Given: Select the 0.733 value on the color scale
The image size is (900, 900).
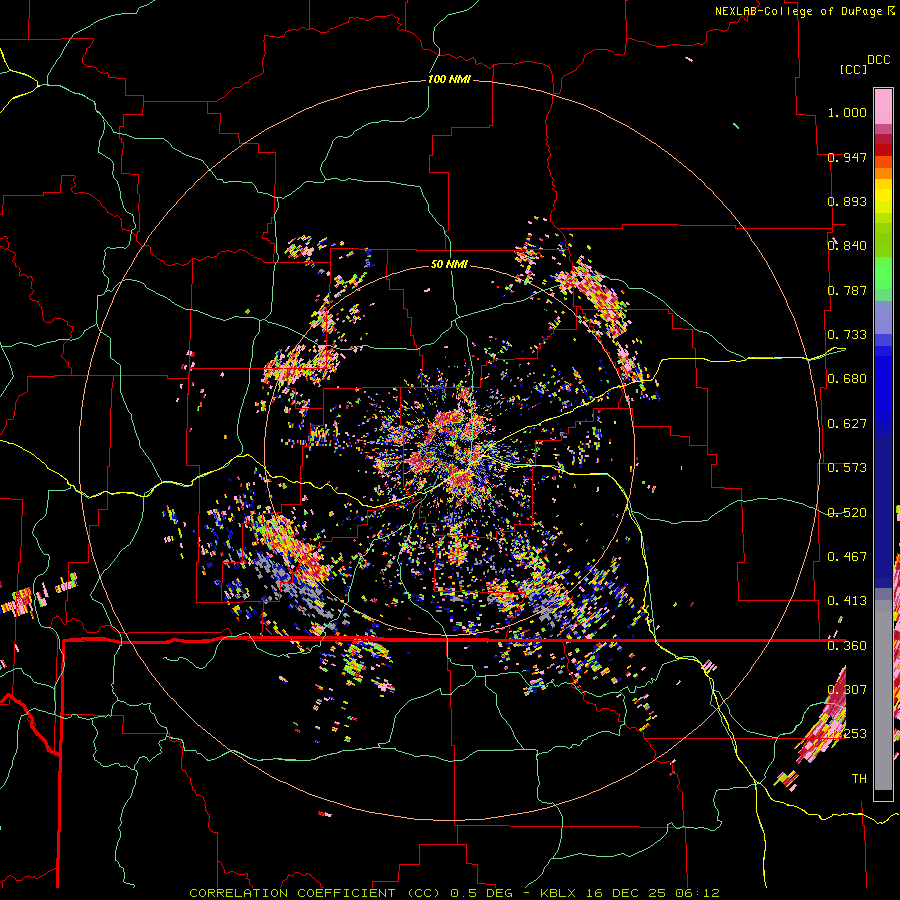Looking at the screenshot, I should pyautogui.click(x=847, y=335).
